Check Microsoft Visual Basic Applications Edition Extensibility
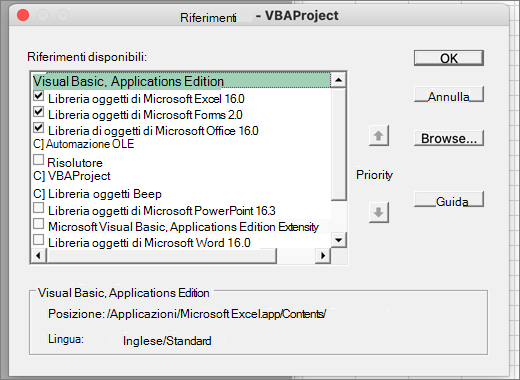This screenshot has width=520, height=380. pos(39,224)
